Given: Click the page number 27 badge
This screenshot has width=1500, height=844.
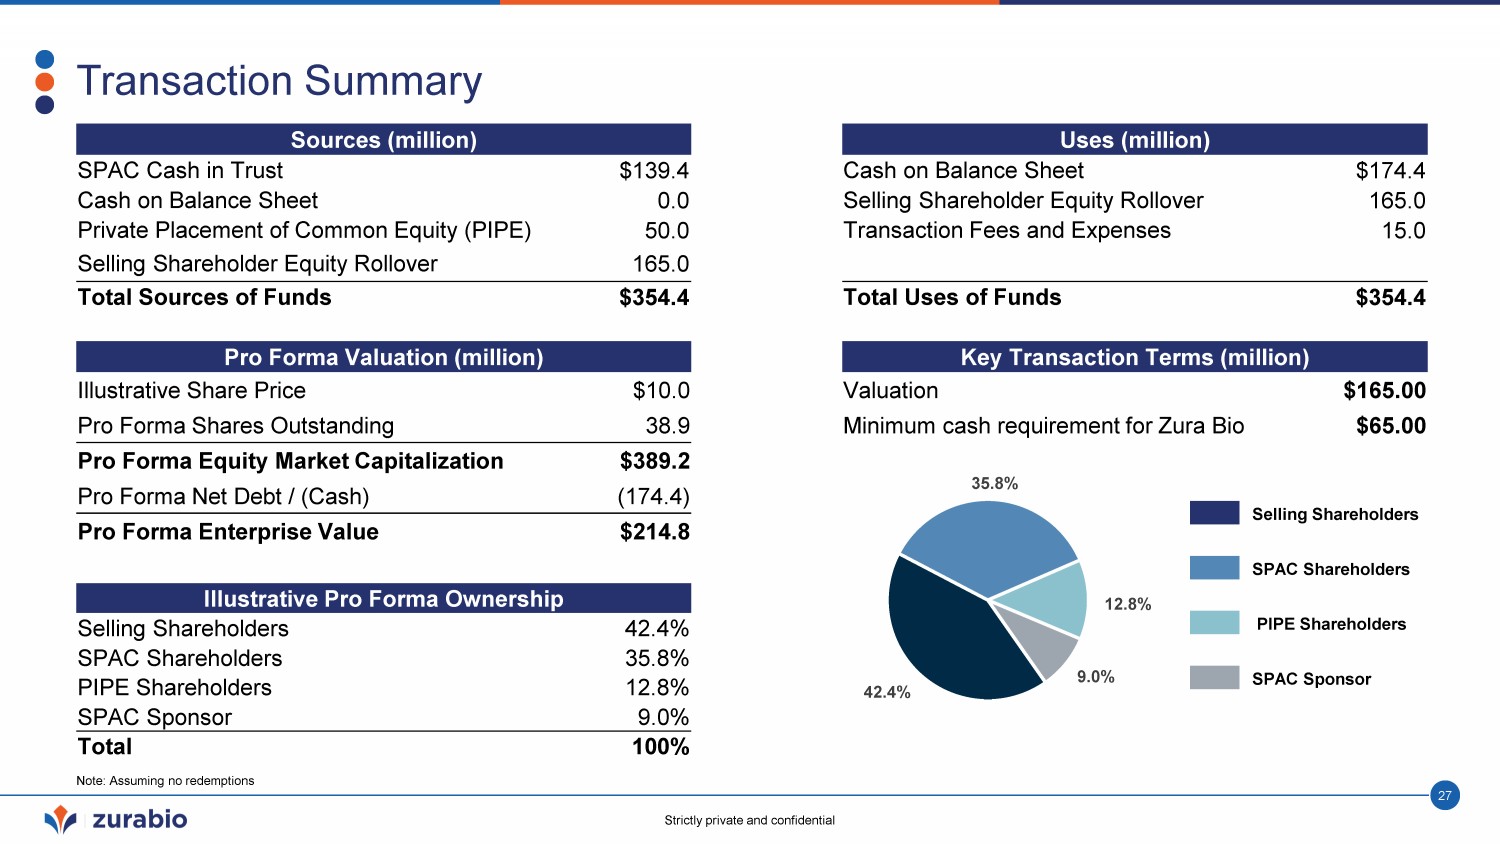Looking at the screenshot, I should tap(1444, 796).
